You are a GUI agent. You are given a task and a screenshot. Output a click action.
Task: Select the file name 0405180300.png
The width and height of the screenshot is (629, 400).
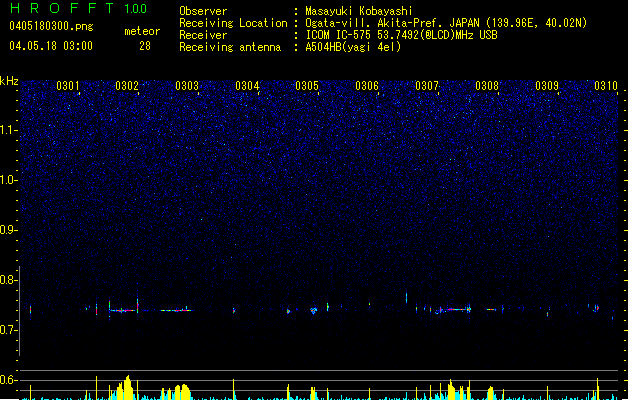point(51,26)
